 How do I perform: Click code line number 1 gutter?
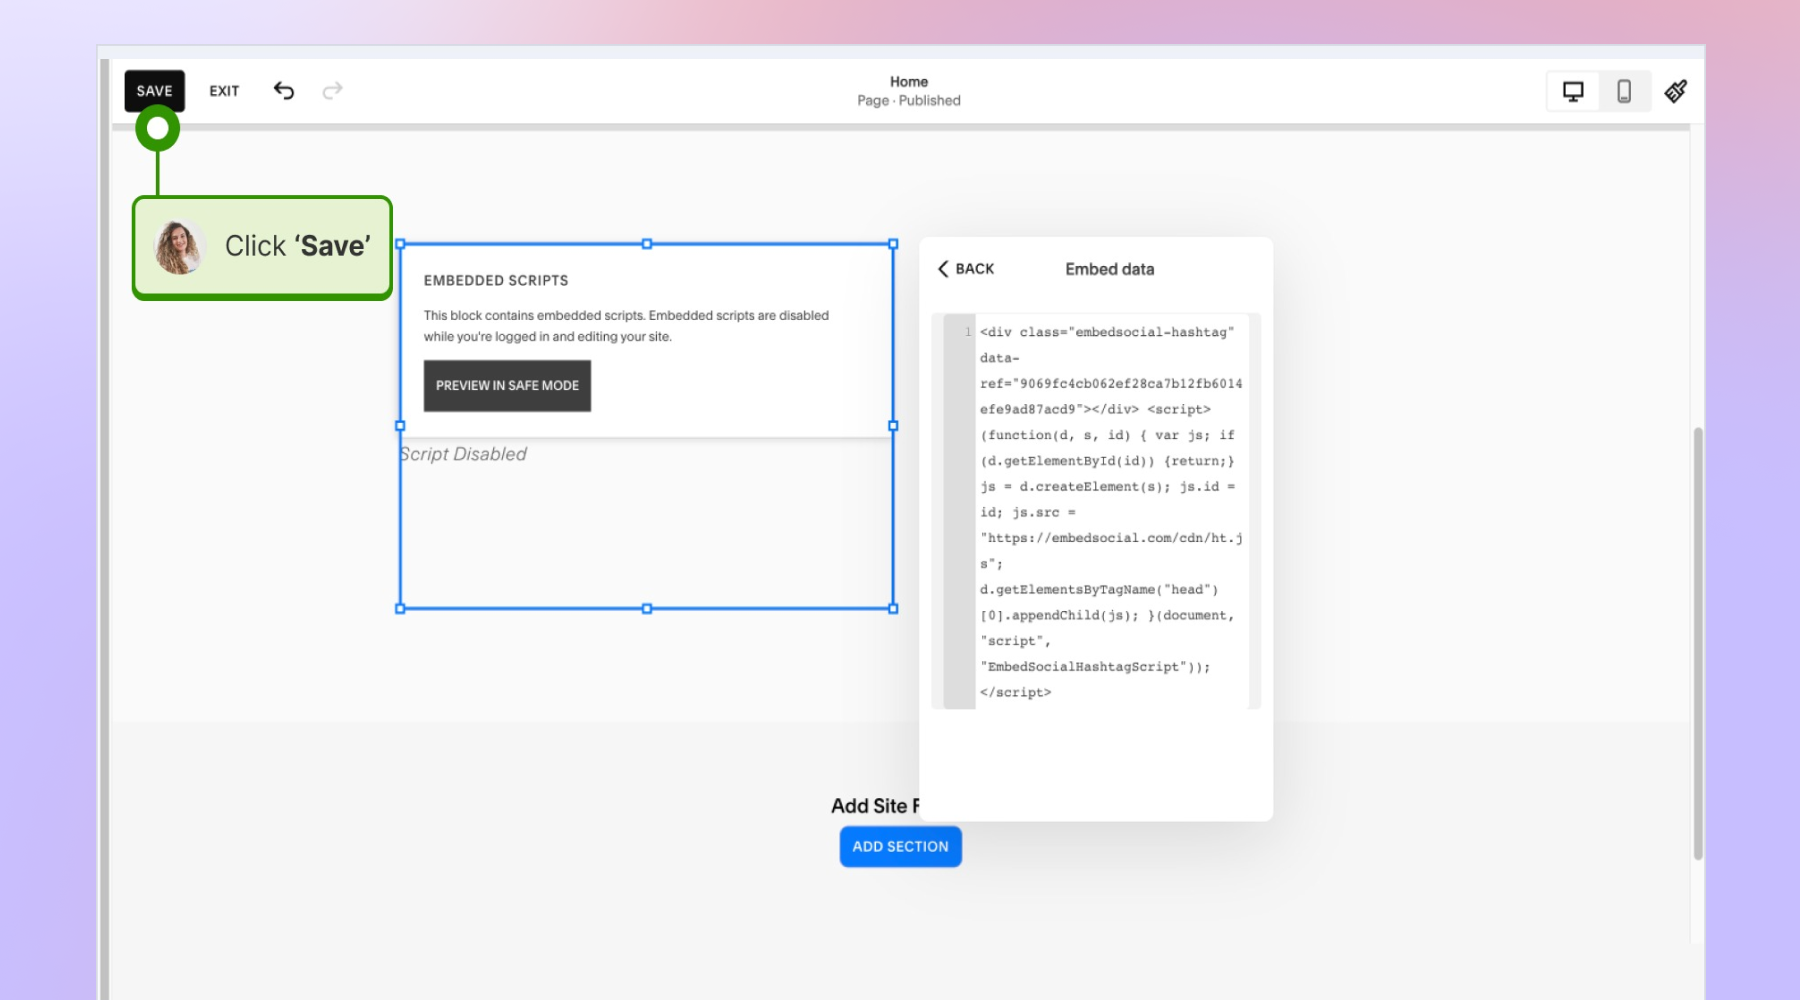coord(967,332)
